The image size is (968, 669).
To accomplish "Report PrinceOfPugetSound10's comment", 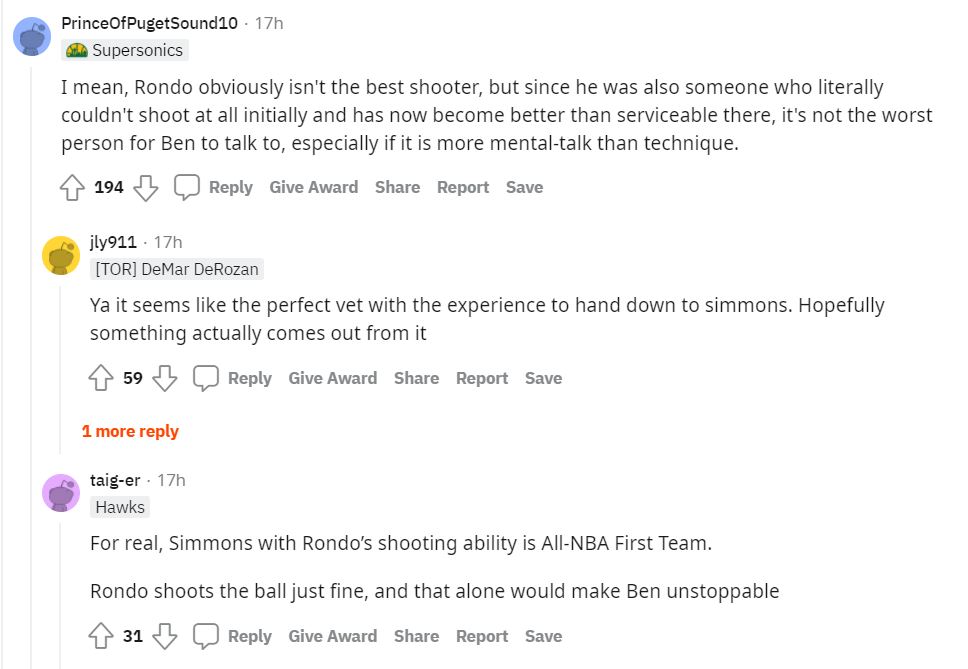I will [x=463, y=187].
